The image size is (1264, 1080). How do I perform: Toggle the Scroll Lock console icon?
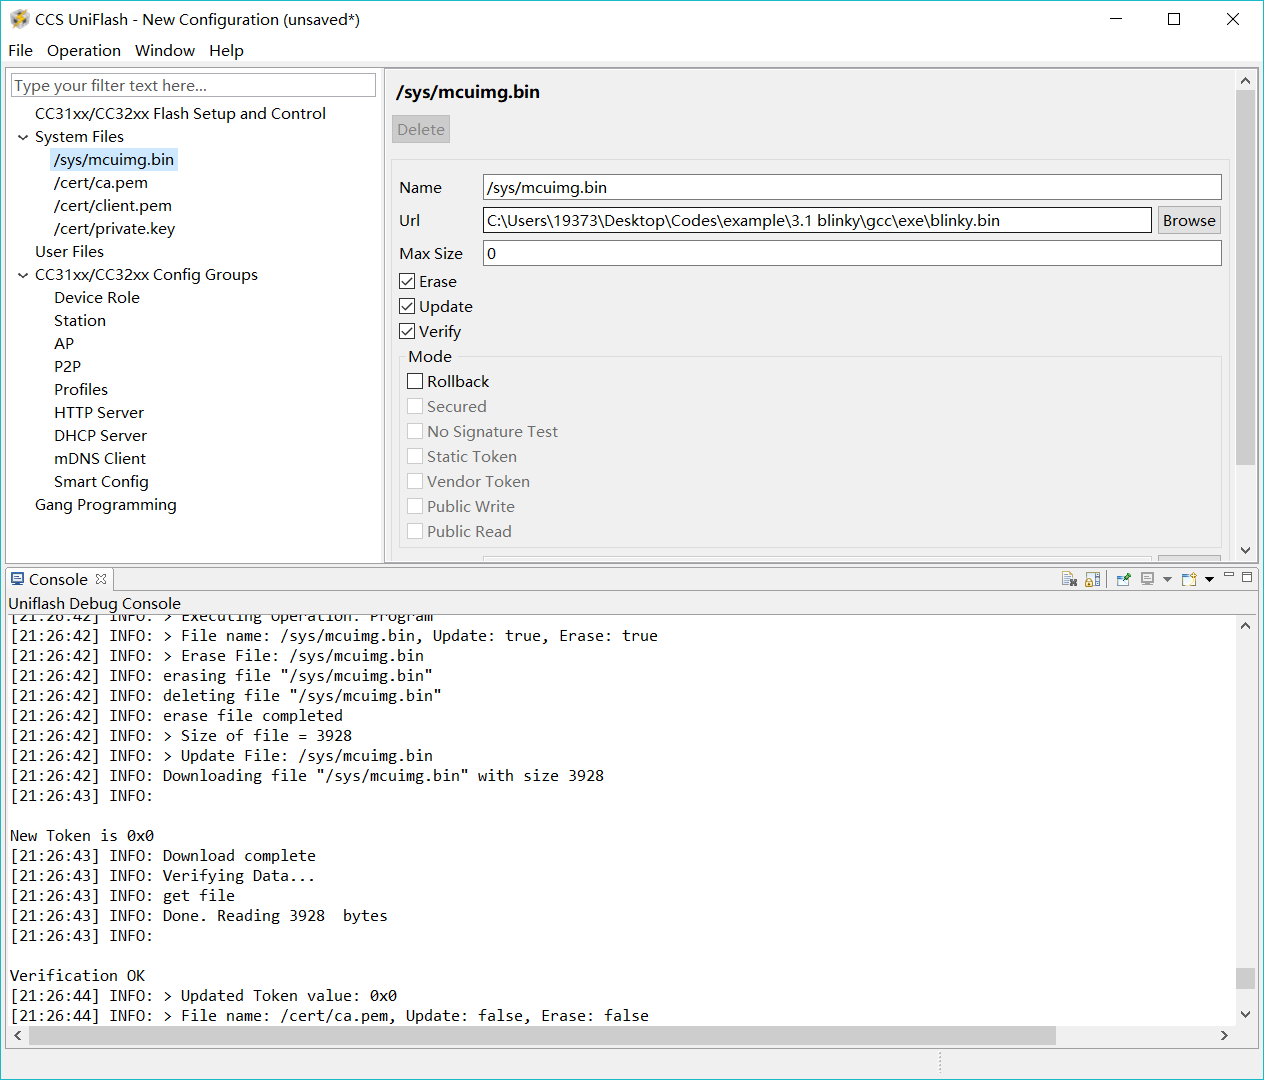[x=1092, y=579]
